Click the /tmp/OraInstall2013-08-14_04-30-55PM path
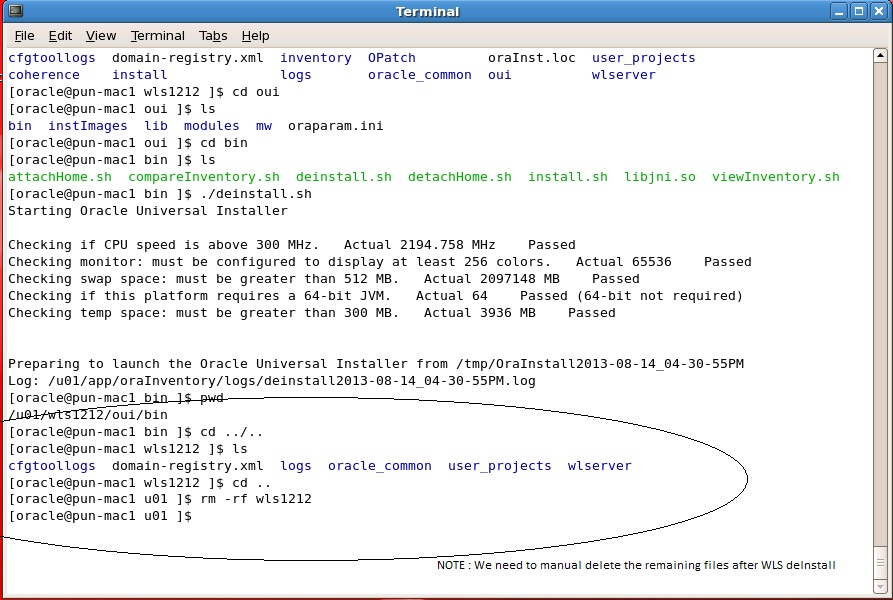The image size is (893, 600). [x=600, y=364]
